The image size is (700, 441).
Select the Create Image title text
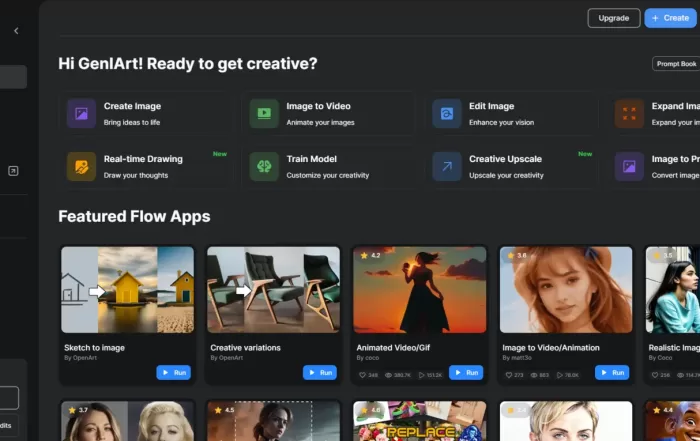pos(132,106)
